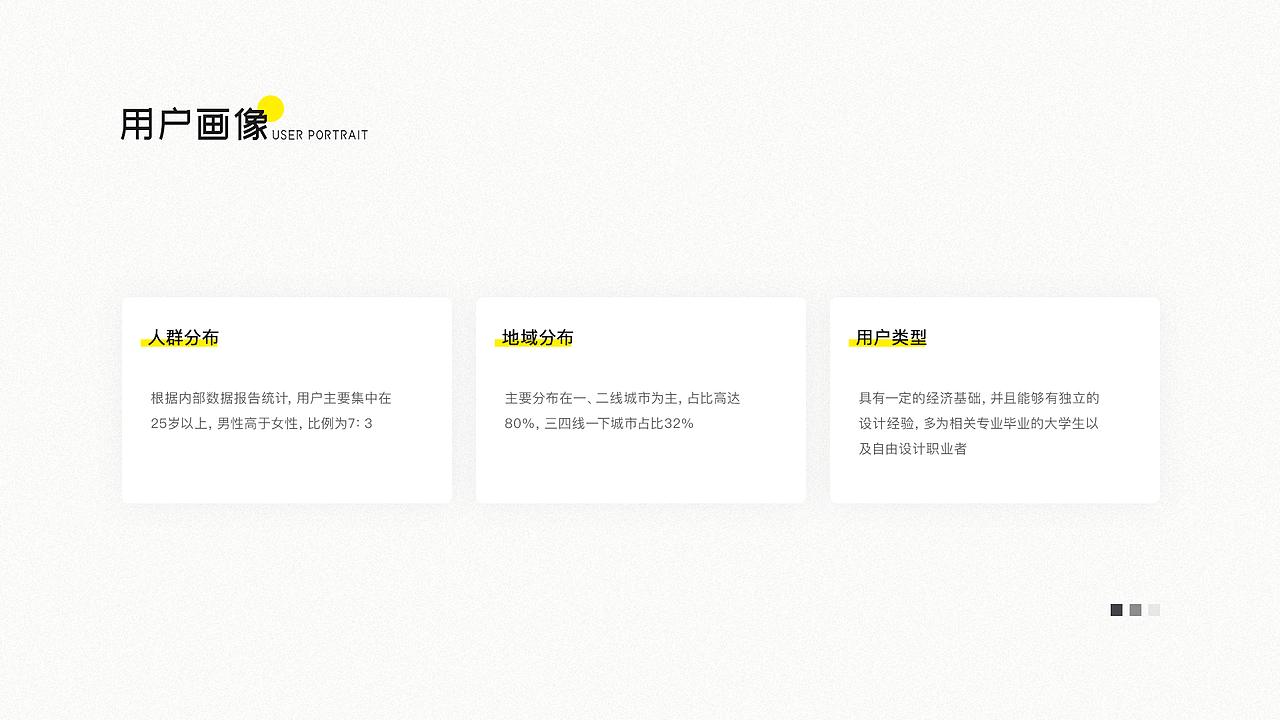Open the 地域分布 card
This screenshot has height=720, width=1280.
tap(640, 400)
